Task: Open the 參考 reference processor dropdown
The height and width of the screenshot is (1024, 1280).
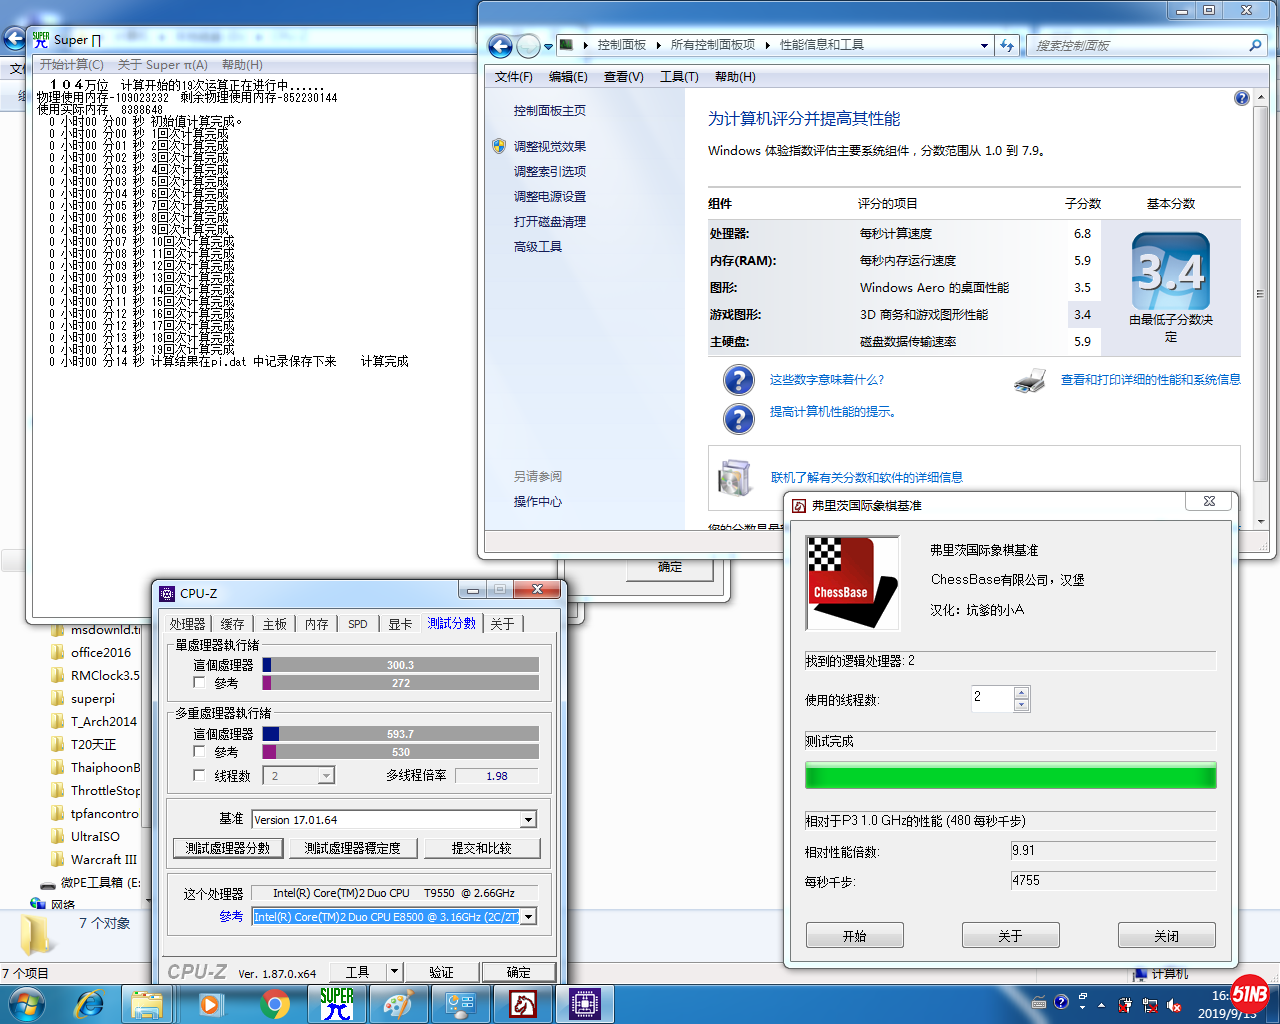Action: pos(528,916)
